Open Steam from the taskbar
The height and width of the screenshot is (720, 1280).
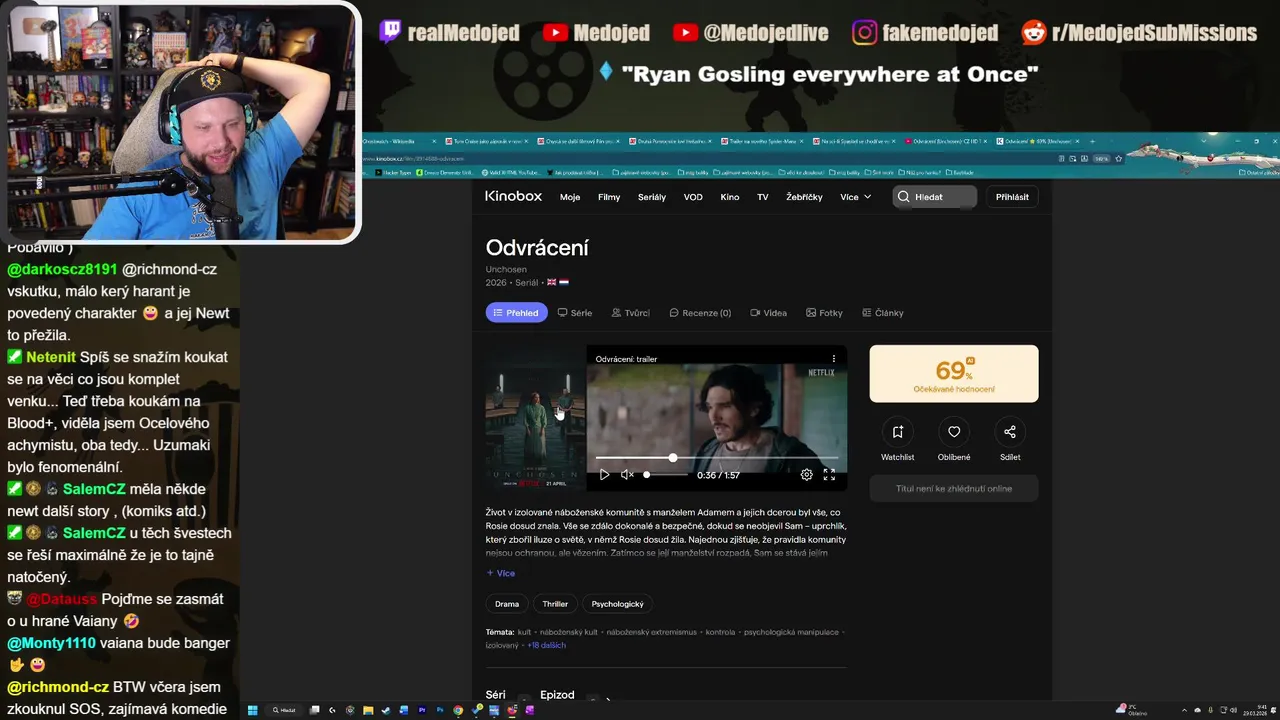pos(386,710)
